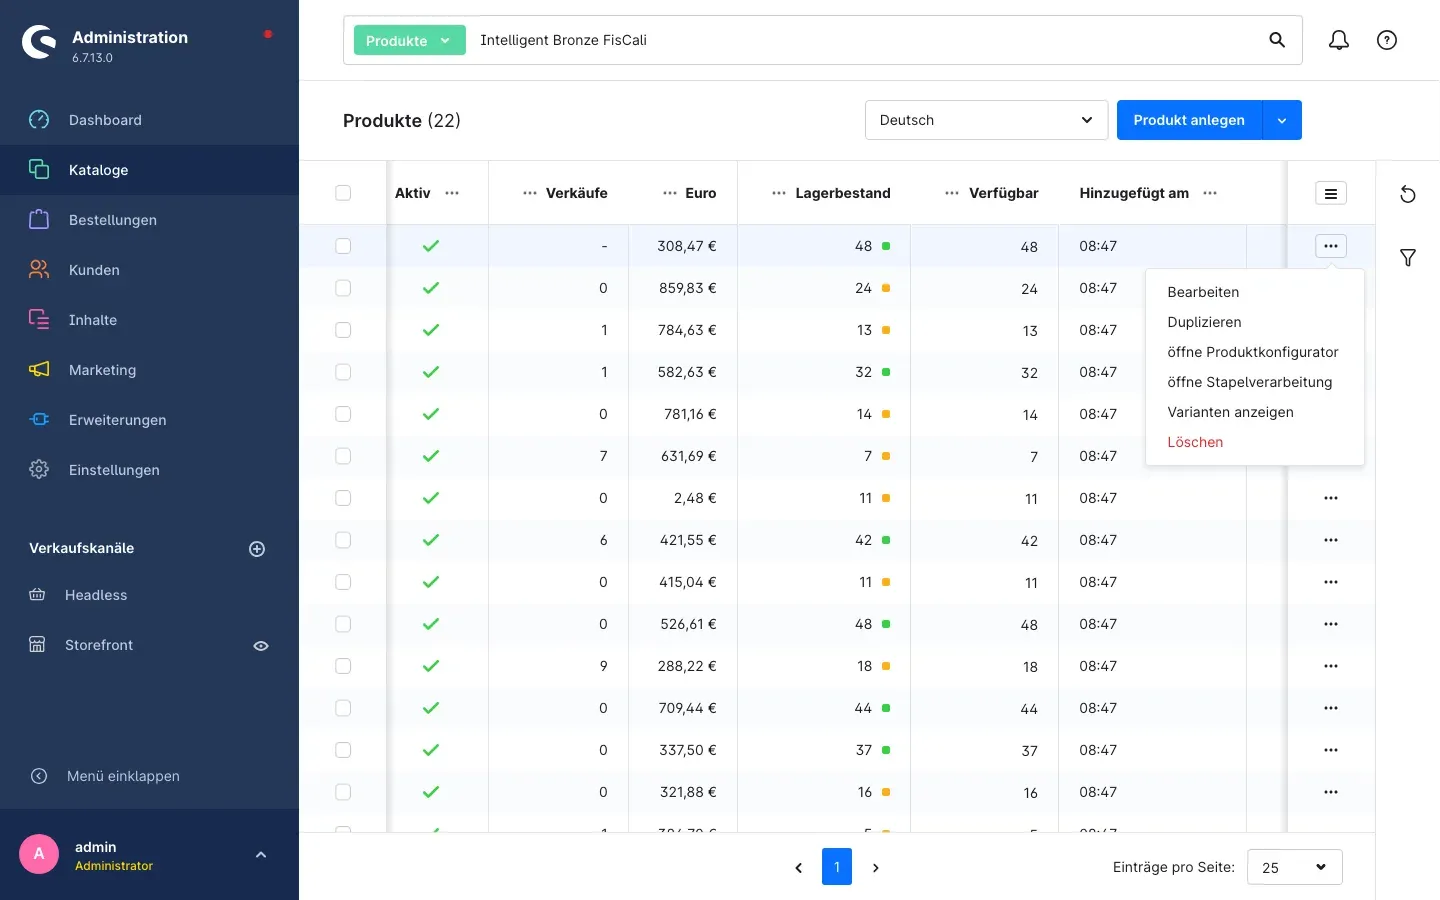Click the search magnifier icon
The image size is (1440, 900).
point(1277,40)
